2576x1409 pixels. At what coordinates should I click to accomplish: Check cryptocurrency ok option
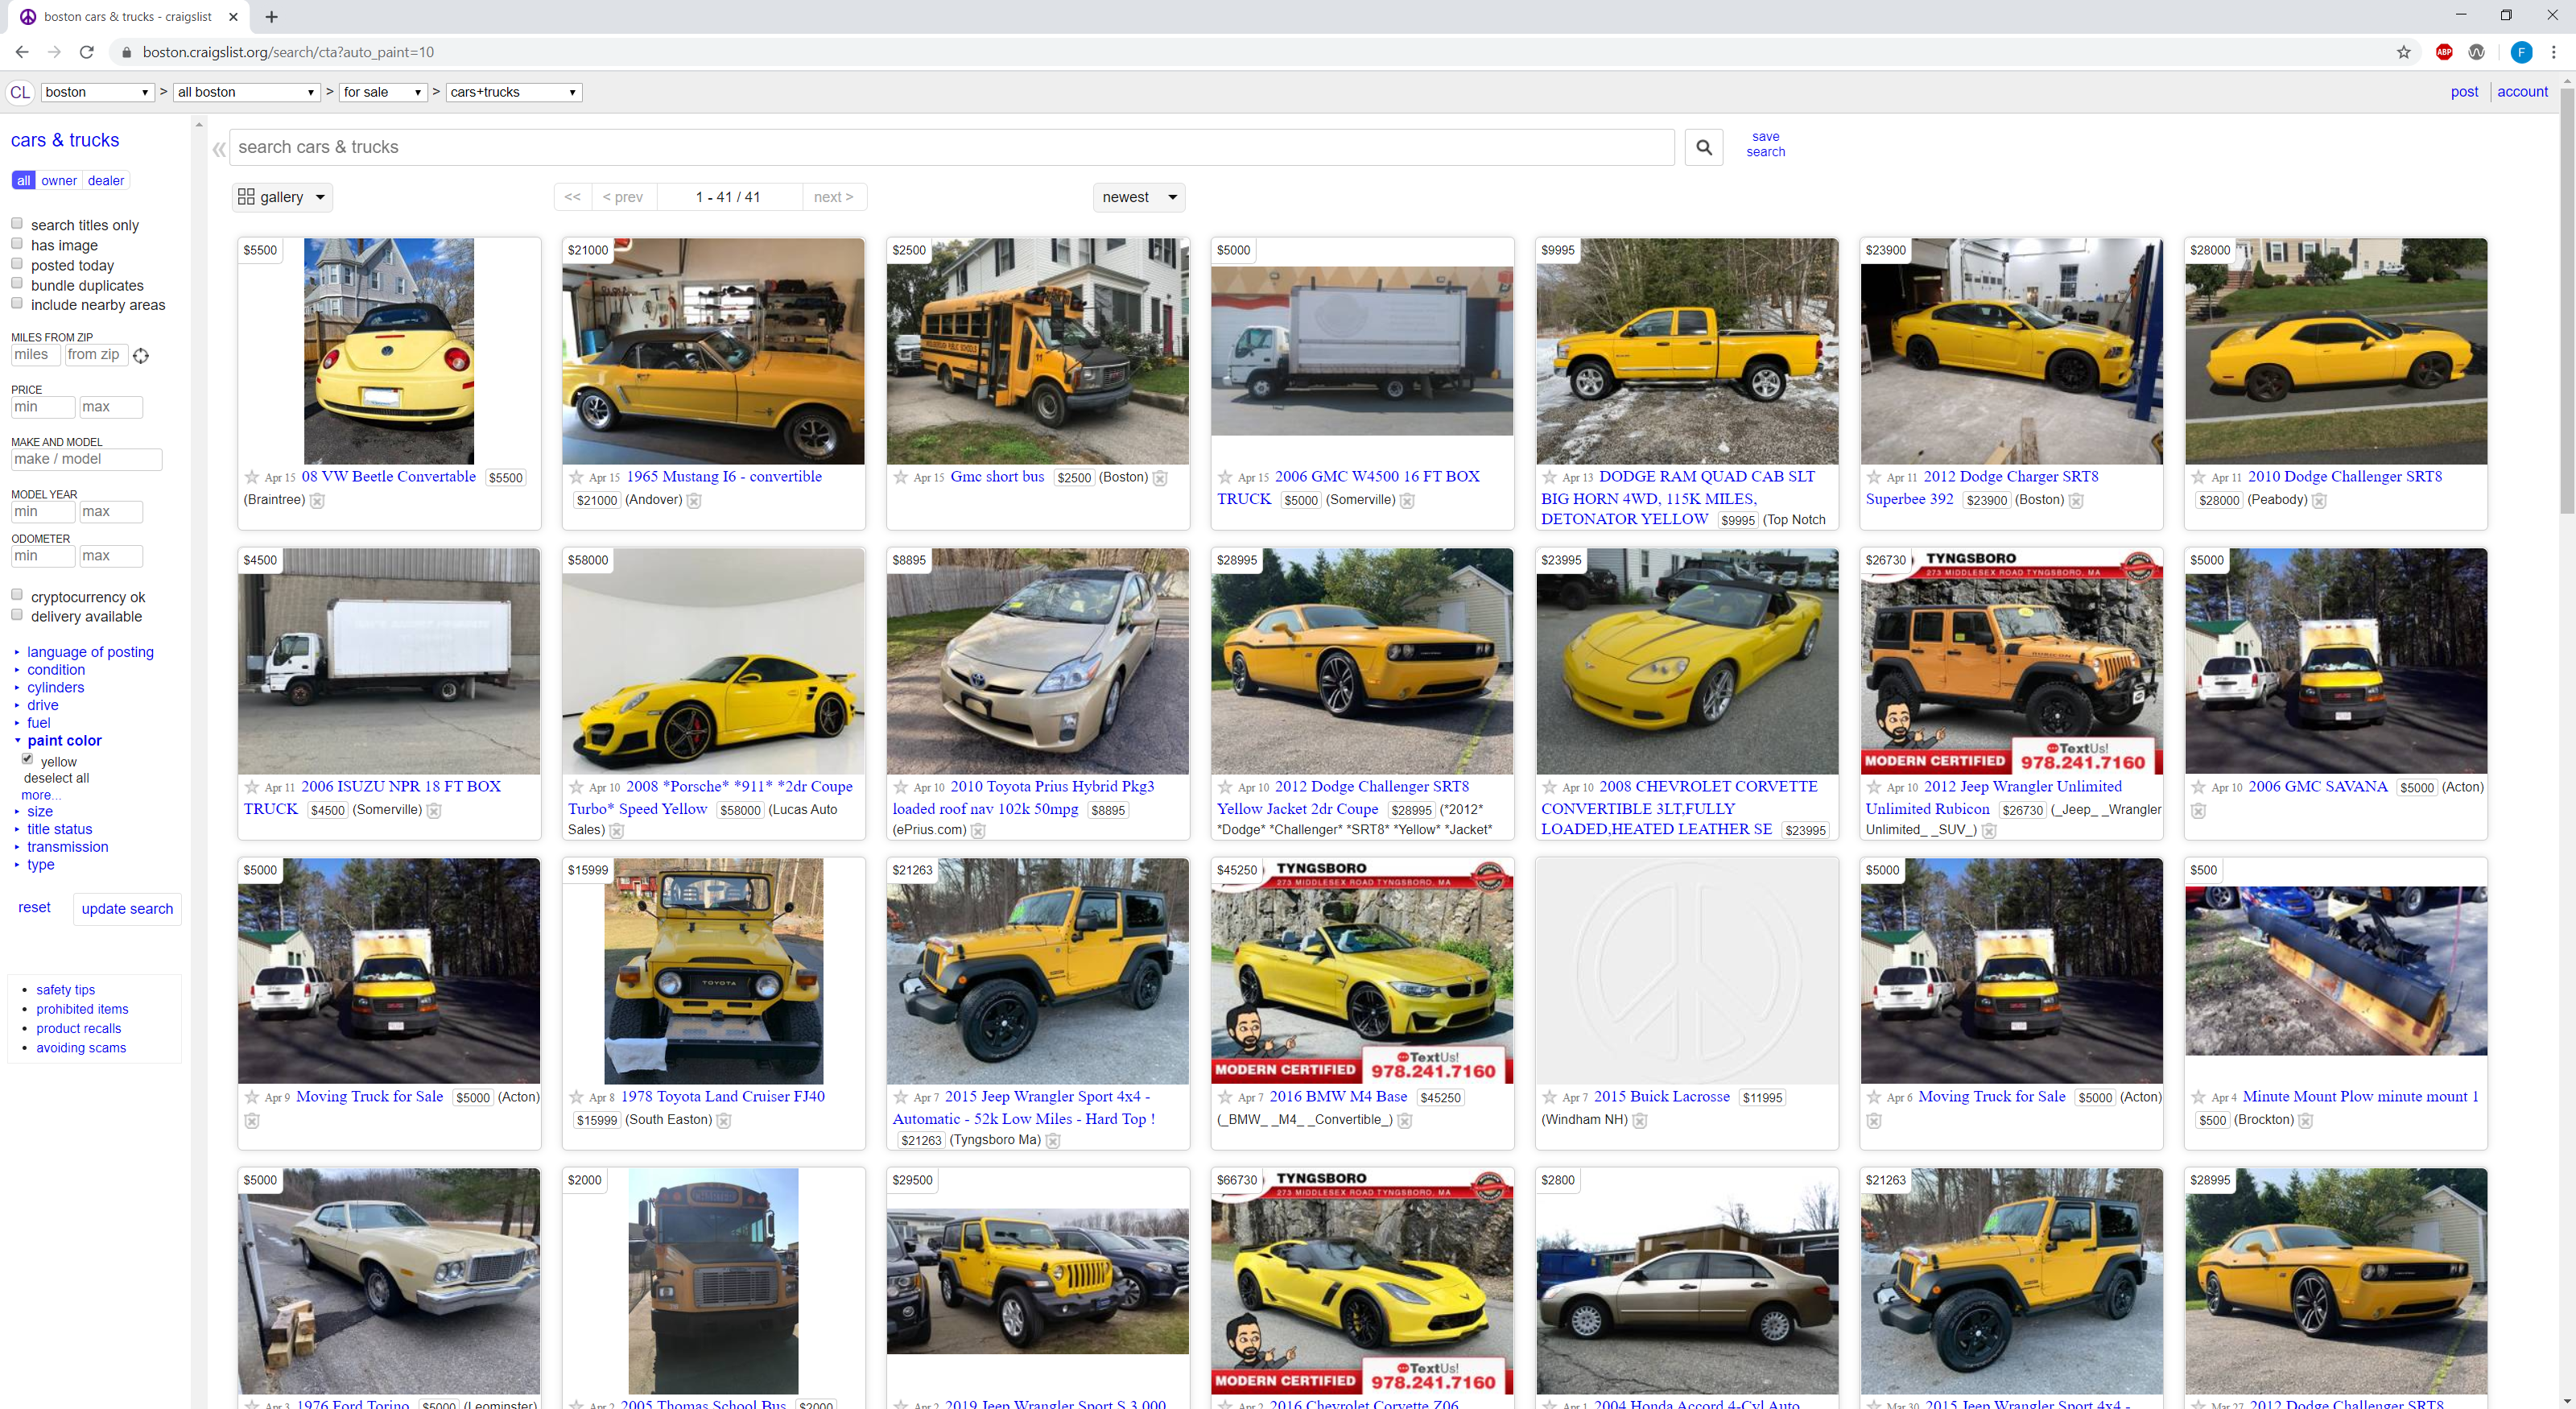click(x=17, y=595)
